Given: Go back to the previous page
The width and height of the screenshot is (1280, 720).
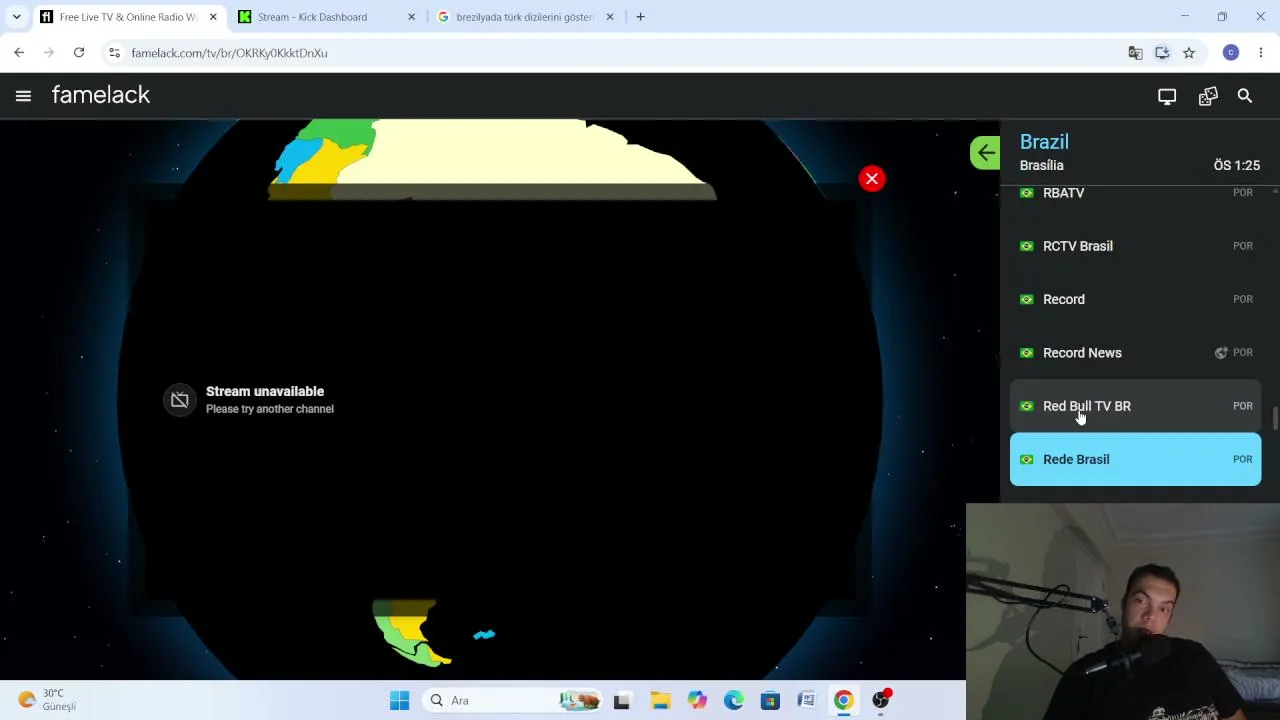Looking at the screenshot, I should [x=19, y=53].
